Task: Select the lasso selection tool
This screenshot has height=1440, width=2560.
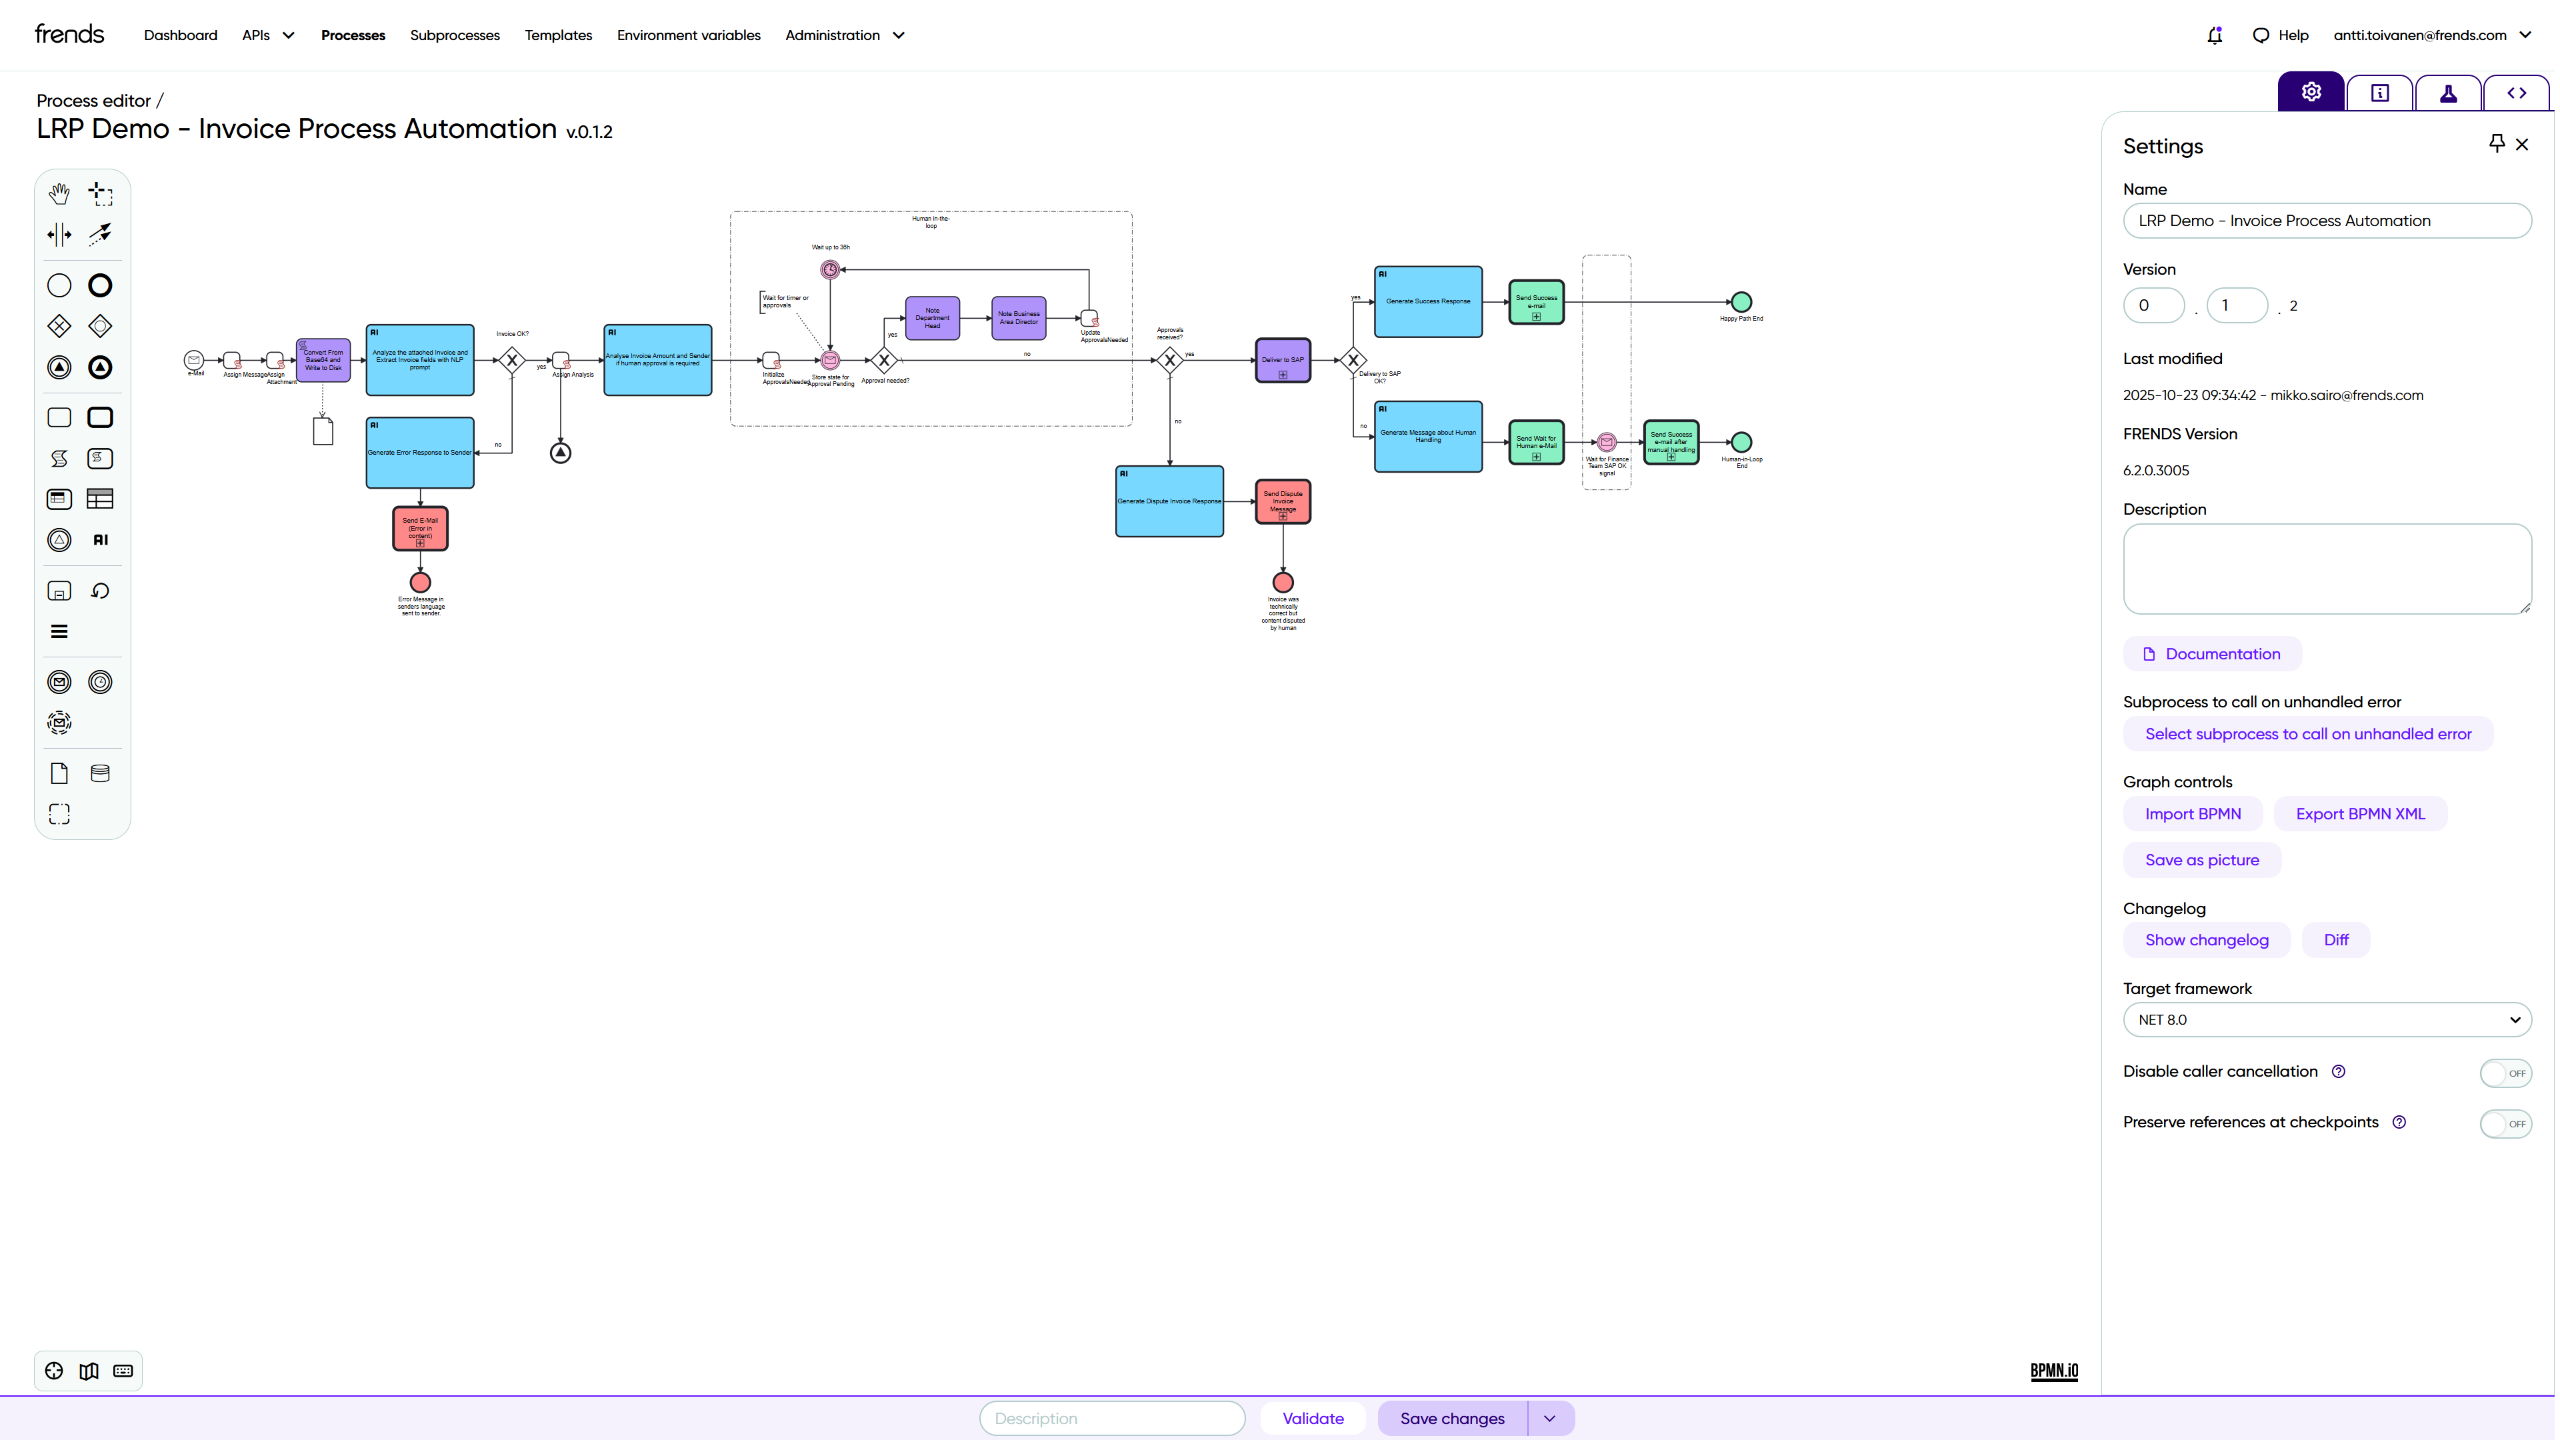Action: (x=100, y=193)
